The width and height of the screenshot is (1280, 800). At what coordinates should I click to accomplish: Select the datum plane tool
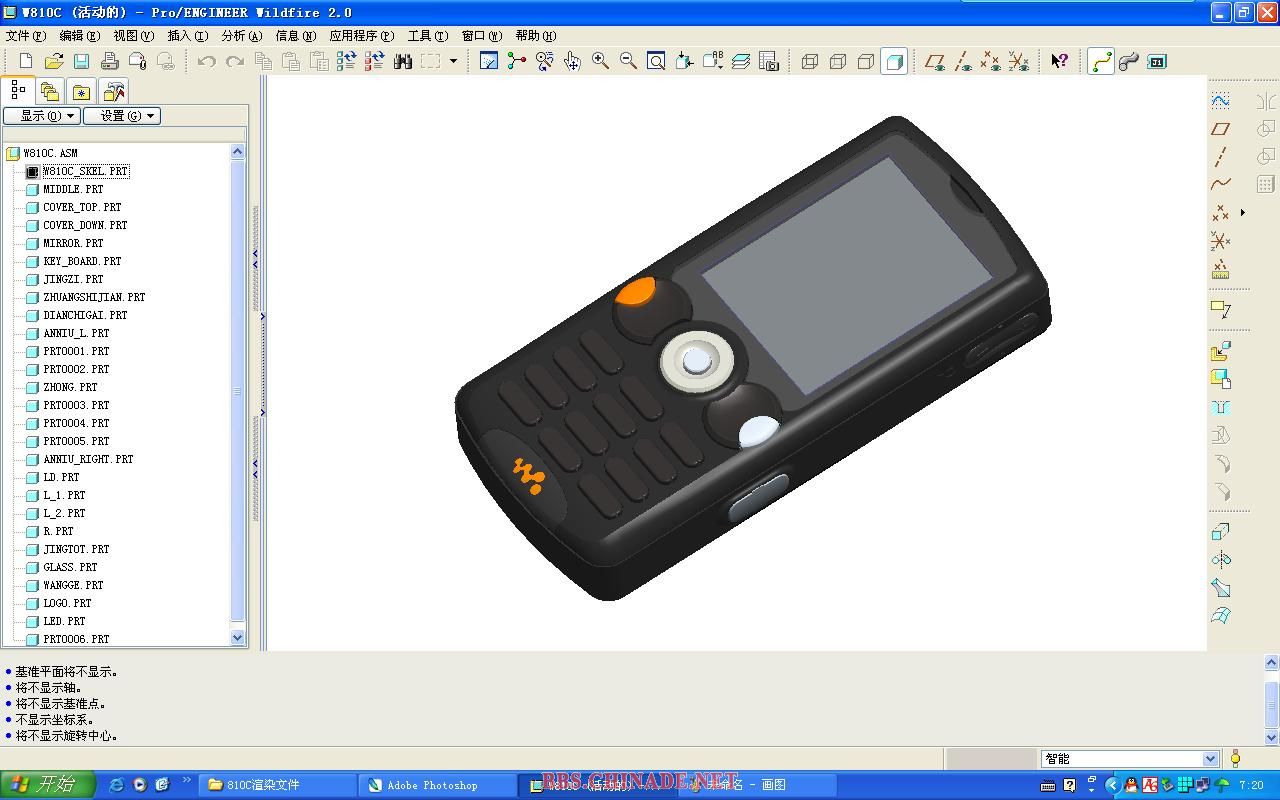1221,128
